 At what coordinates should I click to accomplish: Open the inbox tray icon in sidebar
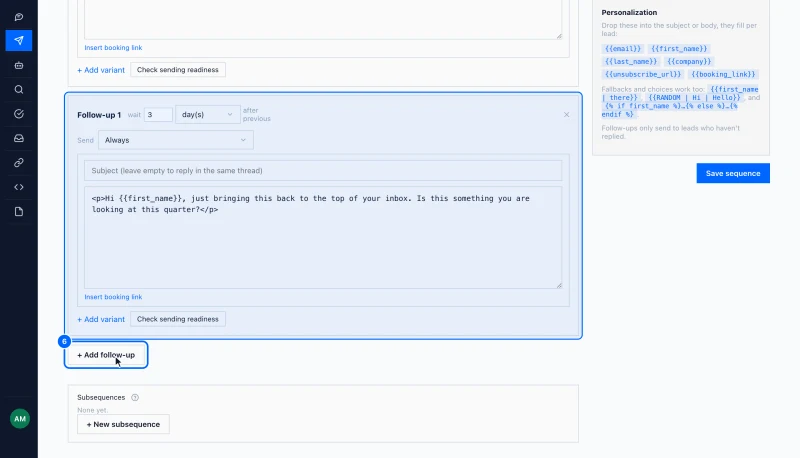coord(19,138)
